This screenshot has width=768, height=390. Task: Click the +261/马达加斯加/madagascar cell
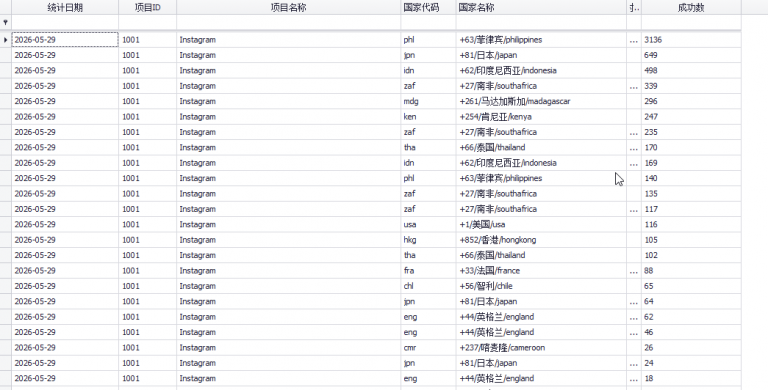coord(541,101)
